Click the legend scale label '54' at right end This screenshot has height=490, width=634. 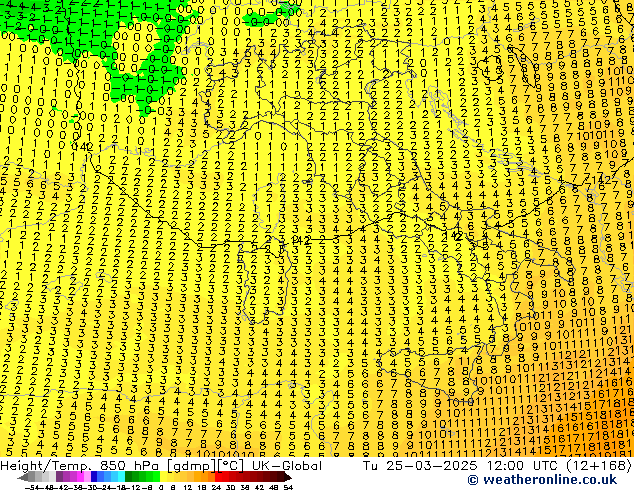tap(288, 487)
